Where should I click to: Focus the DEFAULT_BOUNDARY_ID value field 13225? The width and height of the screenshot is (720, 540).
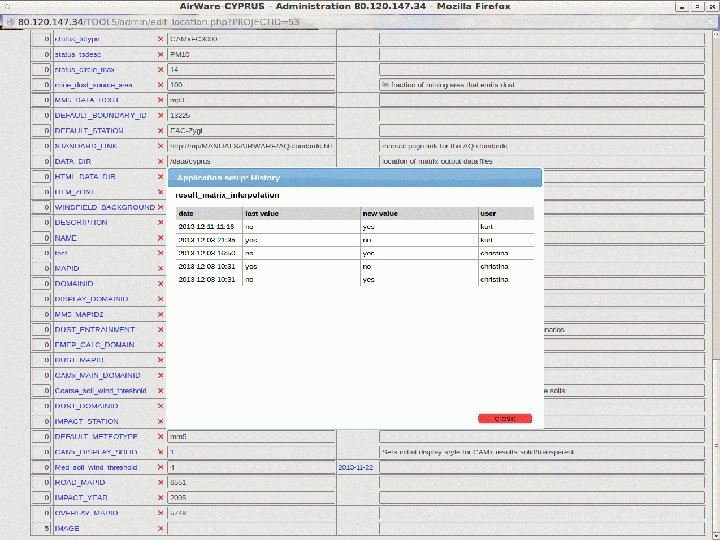251,115
